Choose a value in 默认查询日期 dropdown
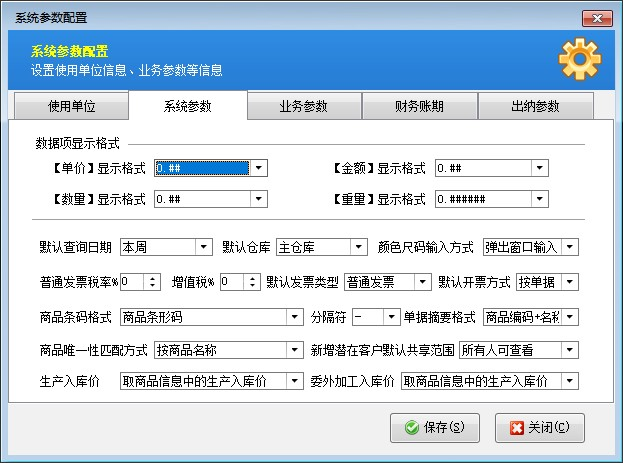623x463 pixels. click(204, 247)
